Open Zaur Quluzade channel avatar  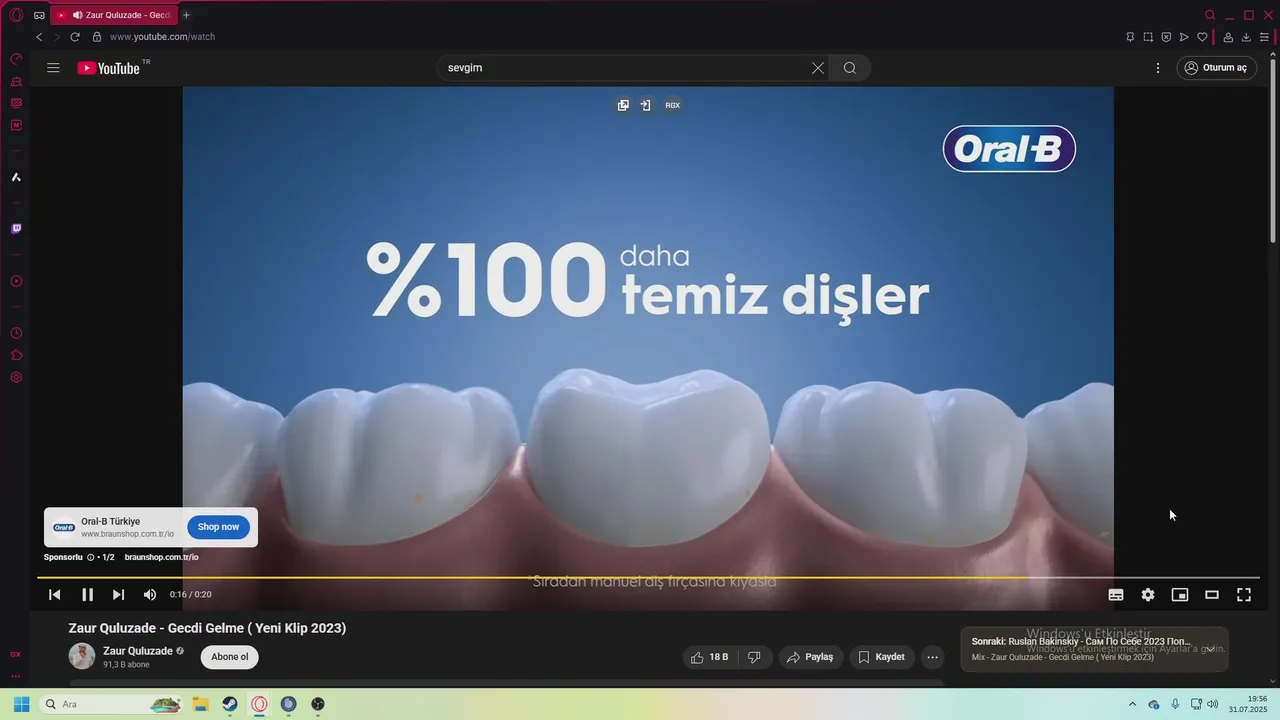point(82,656)
